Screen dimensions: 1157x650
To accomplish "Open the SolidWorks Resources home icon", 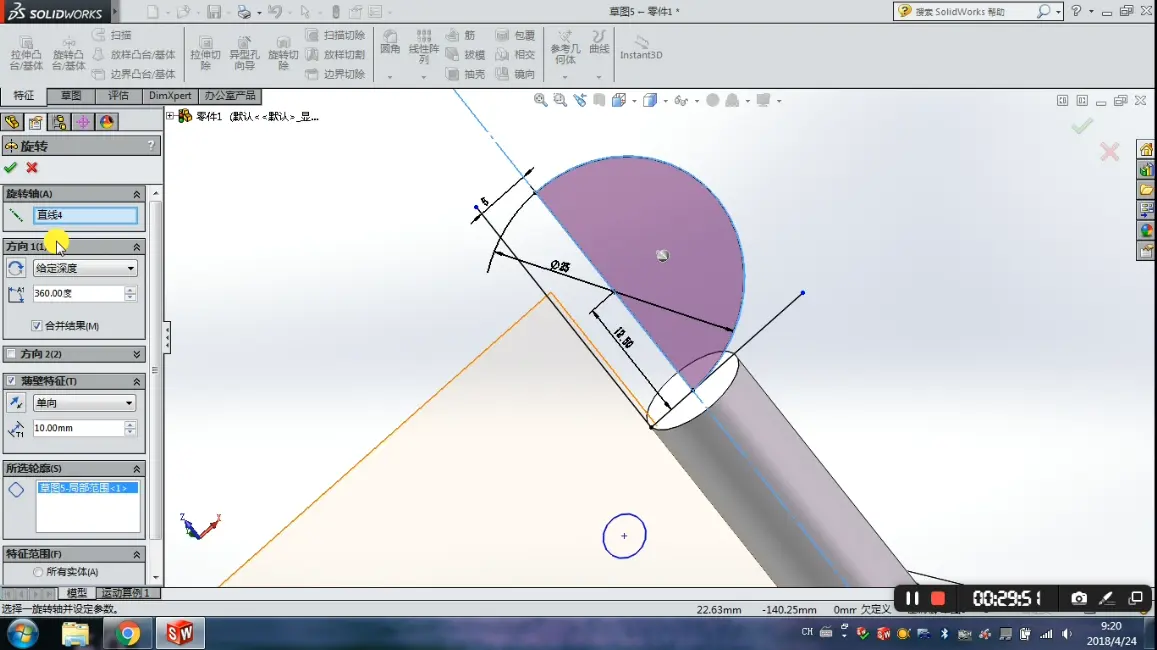I will tap(1146, 150).
